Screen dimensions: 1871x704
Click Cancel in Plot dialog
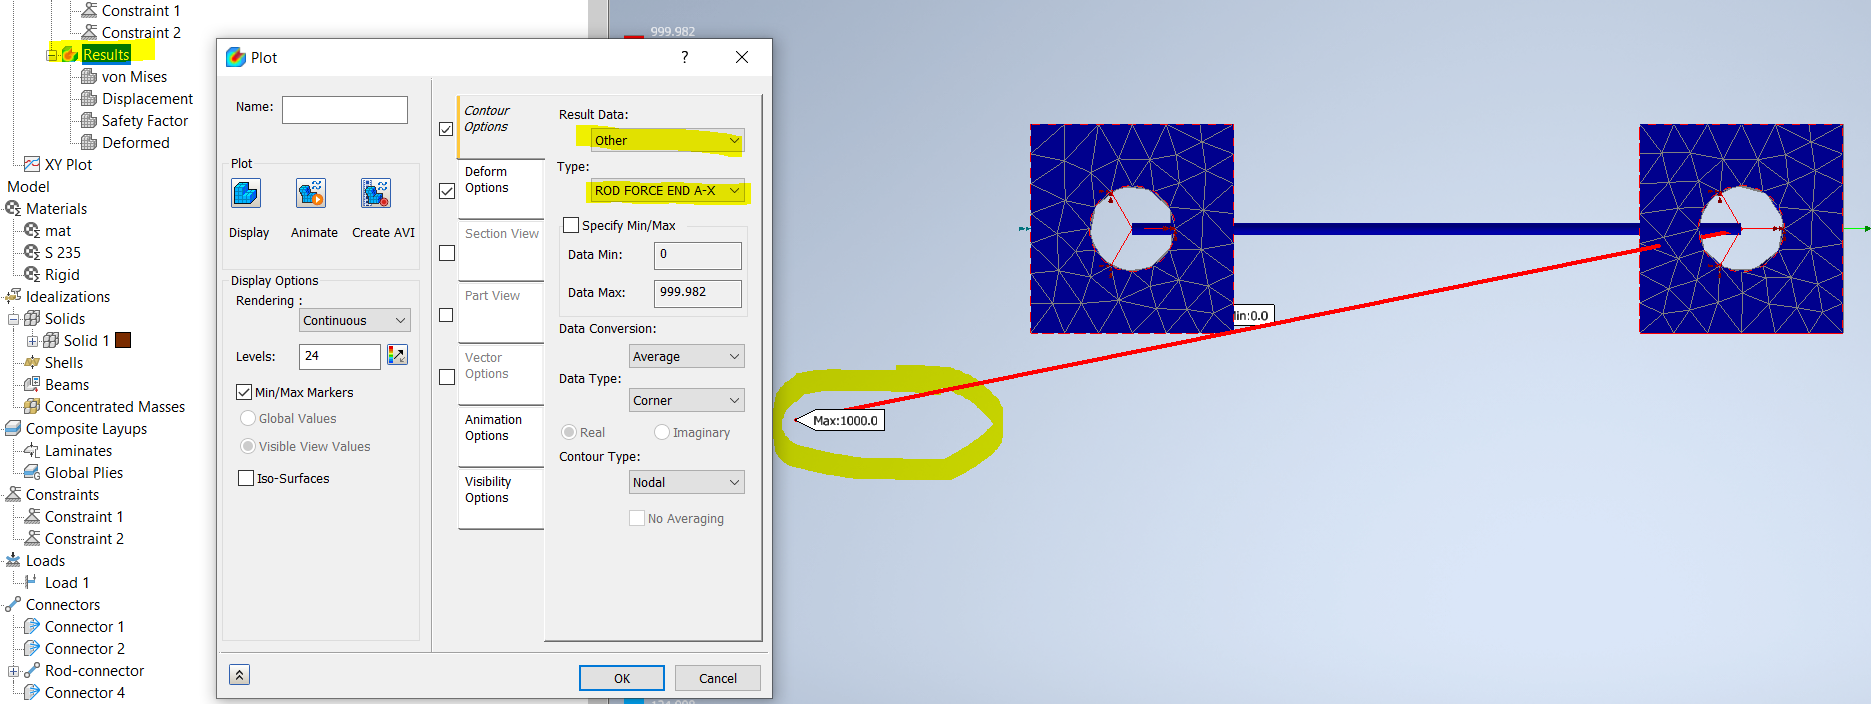point(718,678)
